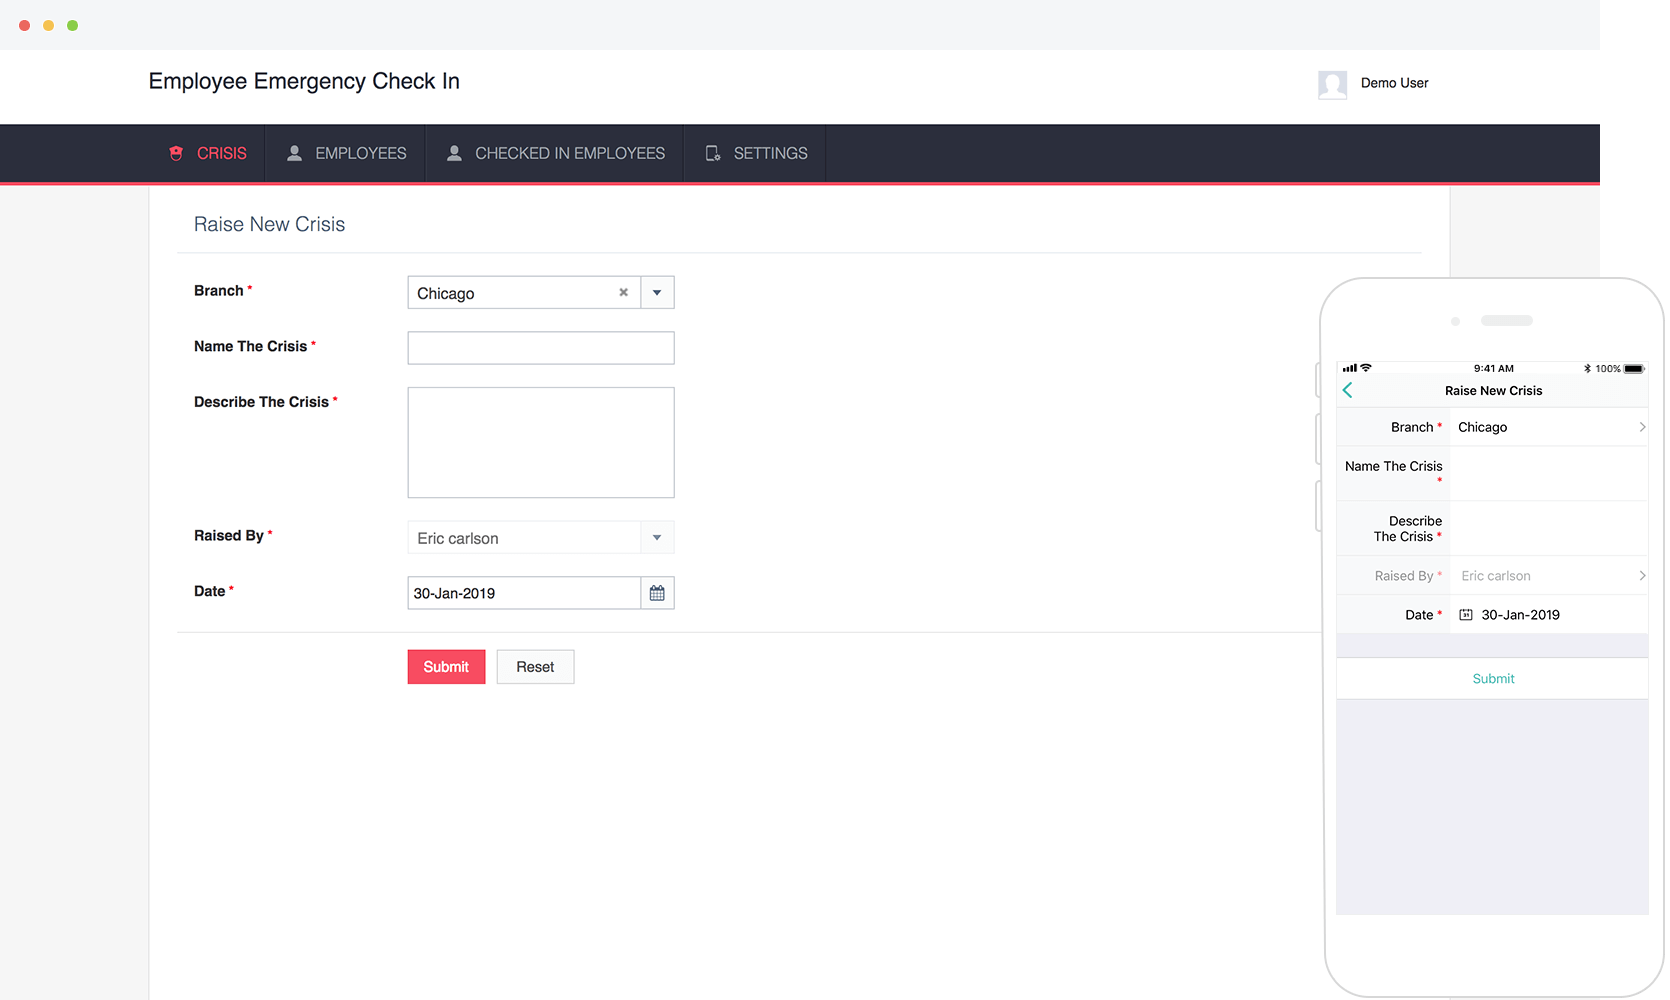1670x1000 pixels.
Task: Open the calendar date picker
Action: click(x=657, y=593)
